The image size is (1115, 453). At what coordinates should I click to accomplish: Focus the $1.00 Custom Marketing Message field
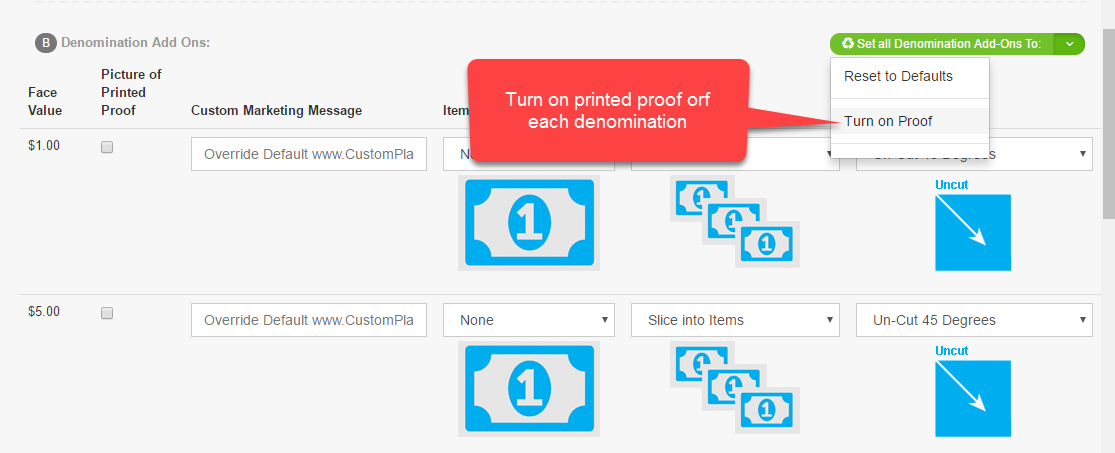309,154
